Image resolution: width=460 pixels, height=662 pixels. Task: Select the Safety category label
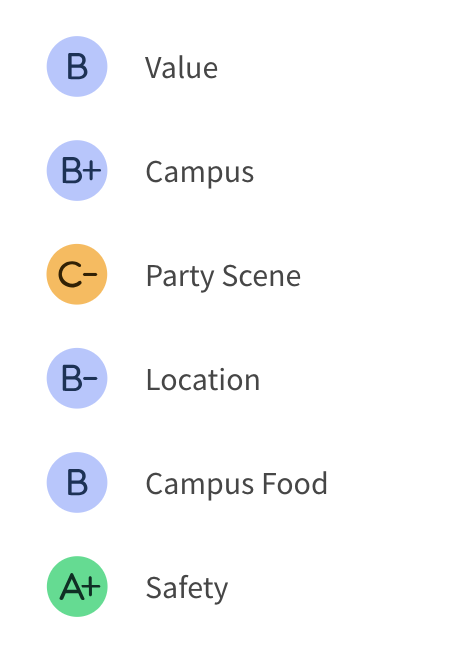point(187,588)
